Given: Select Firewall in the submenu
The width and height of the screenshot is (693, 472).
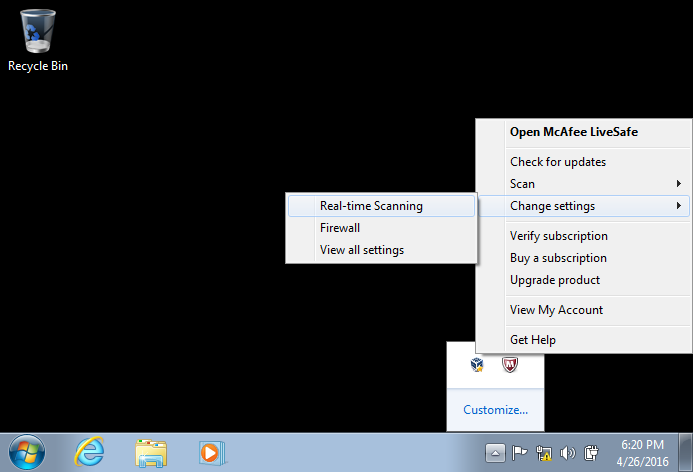Looking at the screenshot, I should 381,228.
